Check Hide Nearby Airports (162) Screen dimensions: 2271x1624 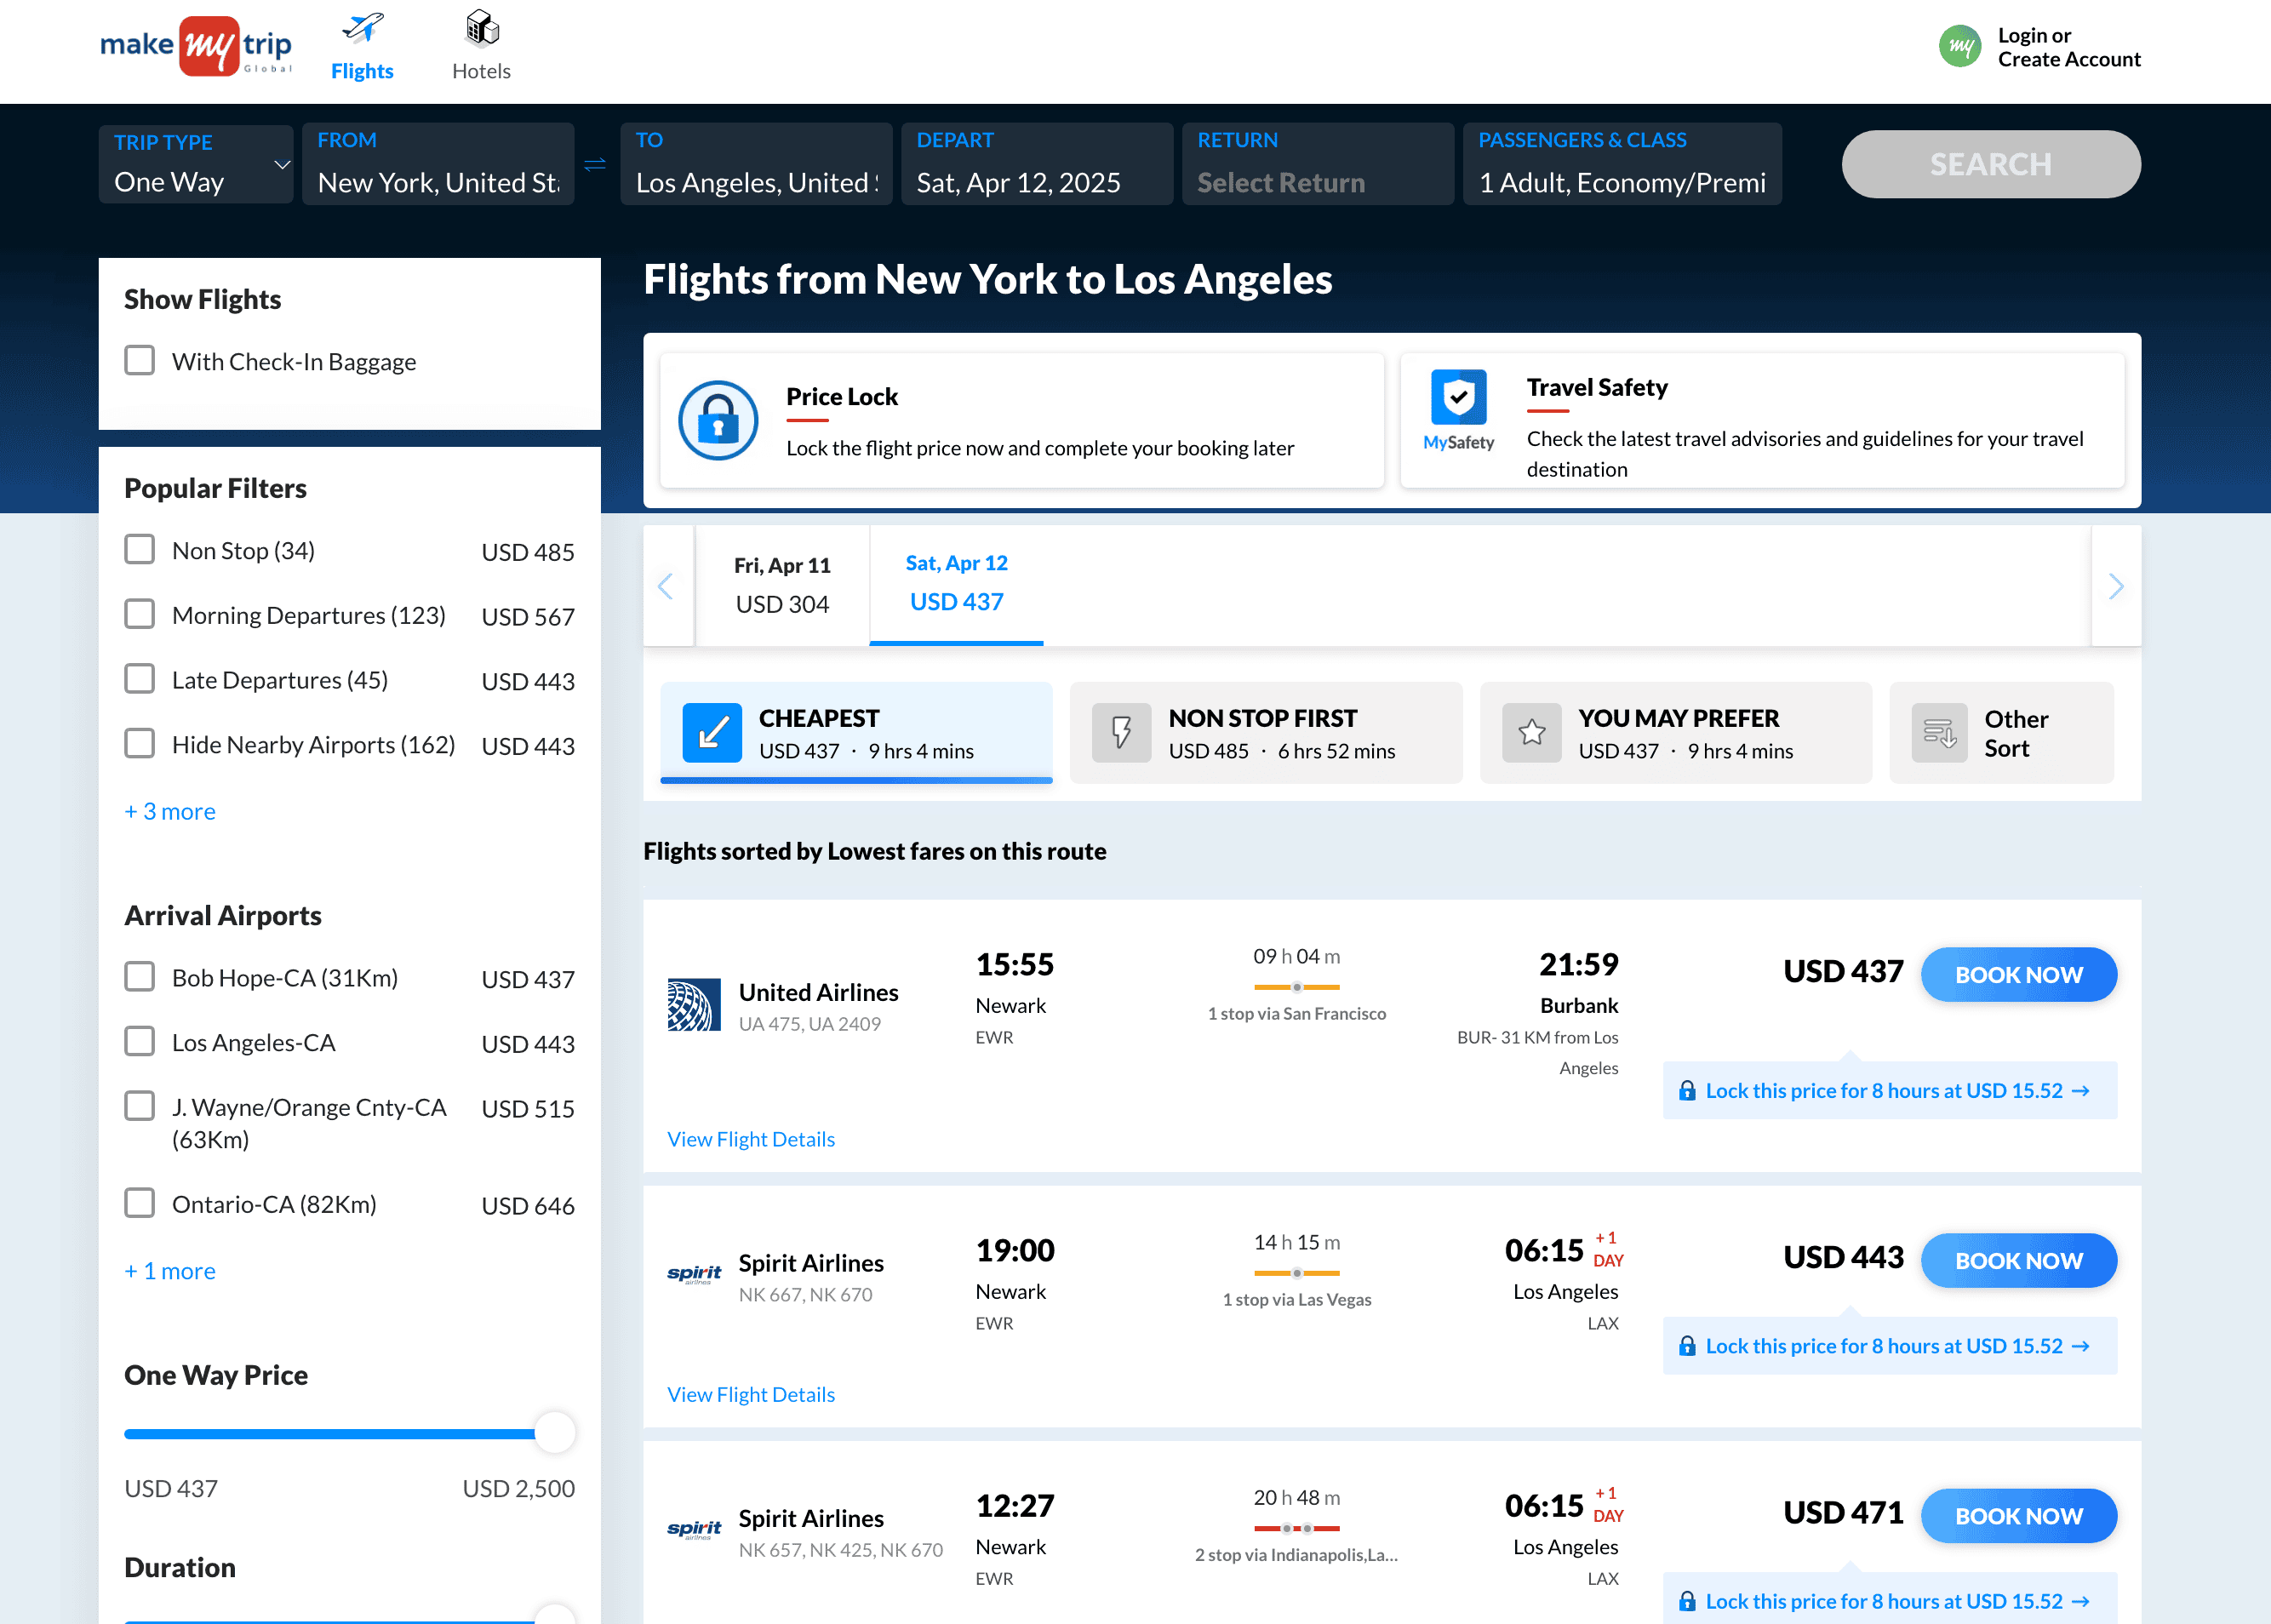(140, 744)
